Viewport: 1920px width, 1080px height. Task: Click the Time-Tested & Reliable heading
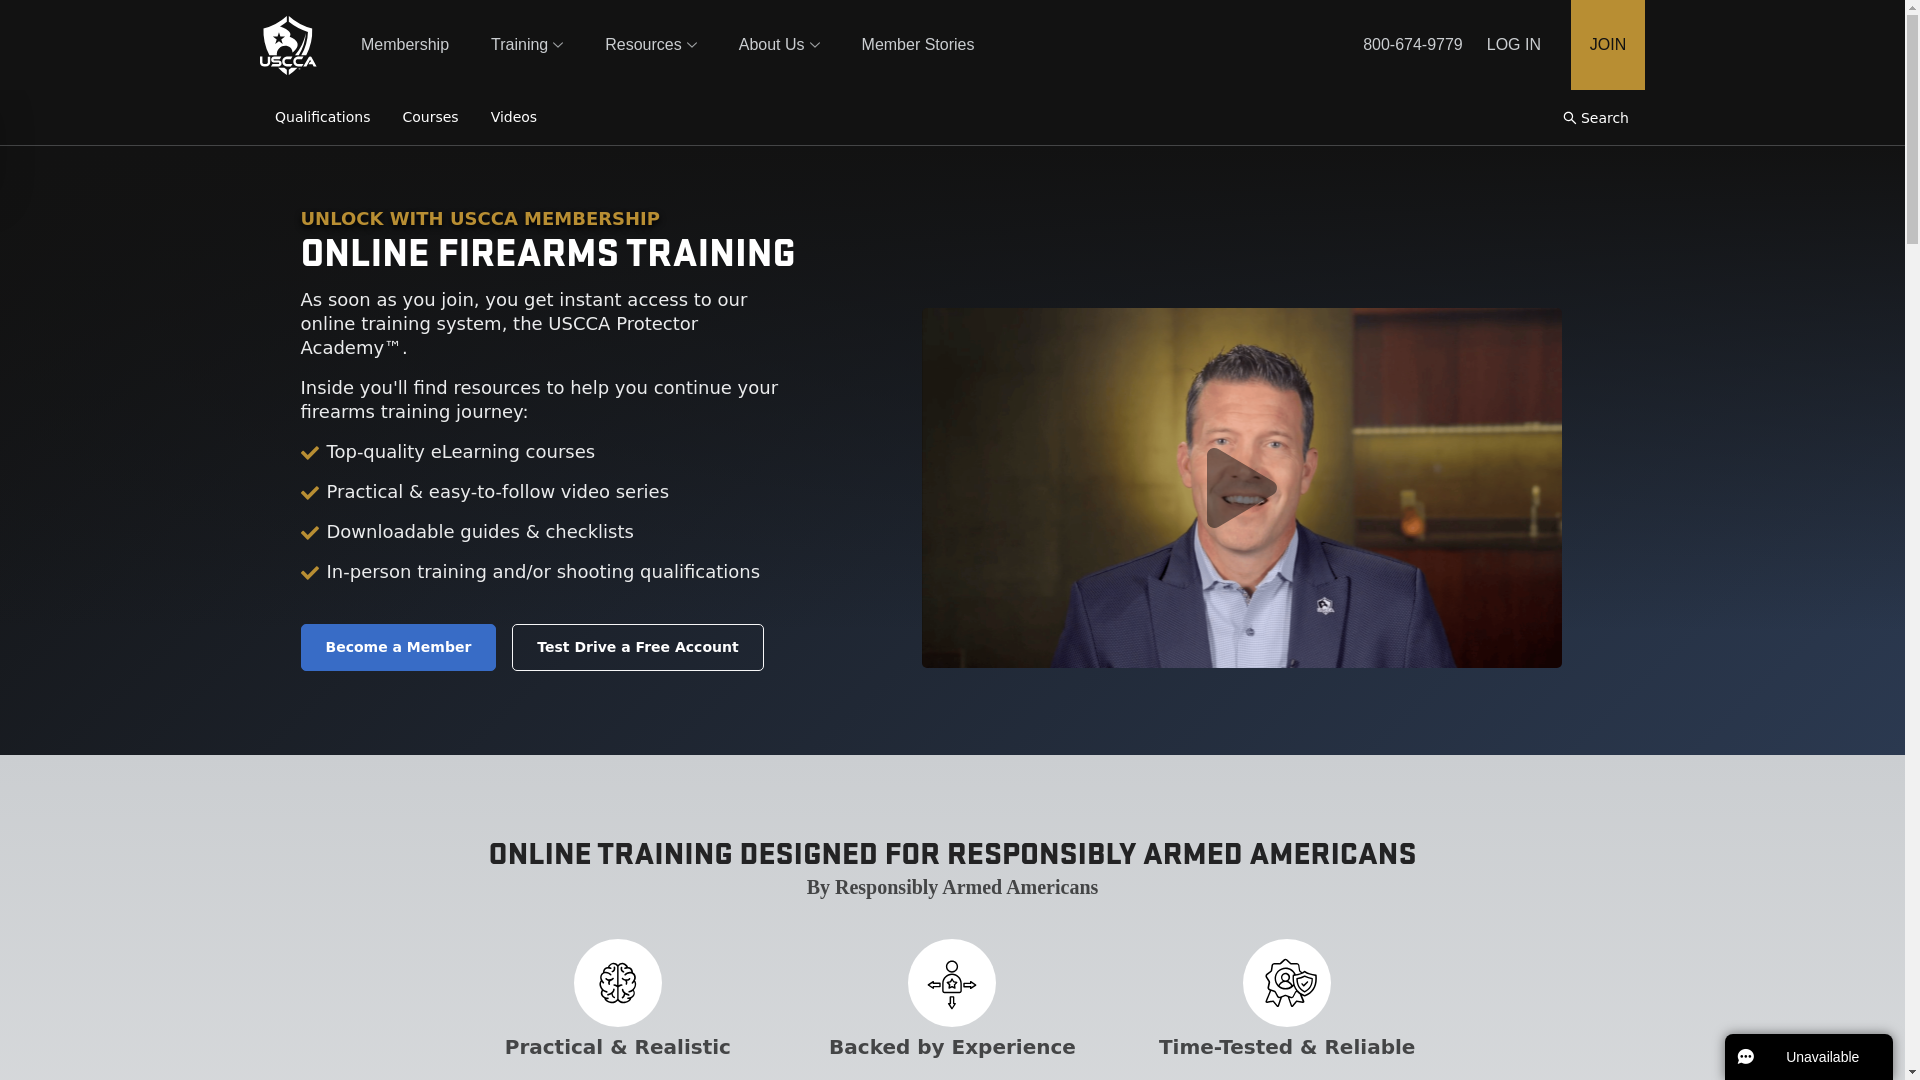tap(1286, 1047)
